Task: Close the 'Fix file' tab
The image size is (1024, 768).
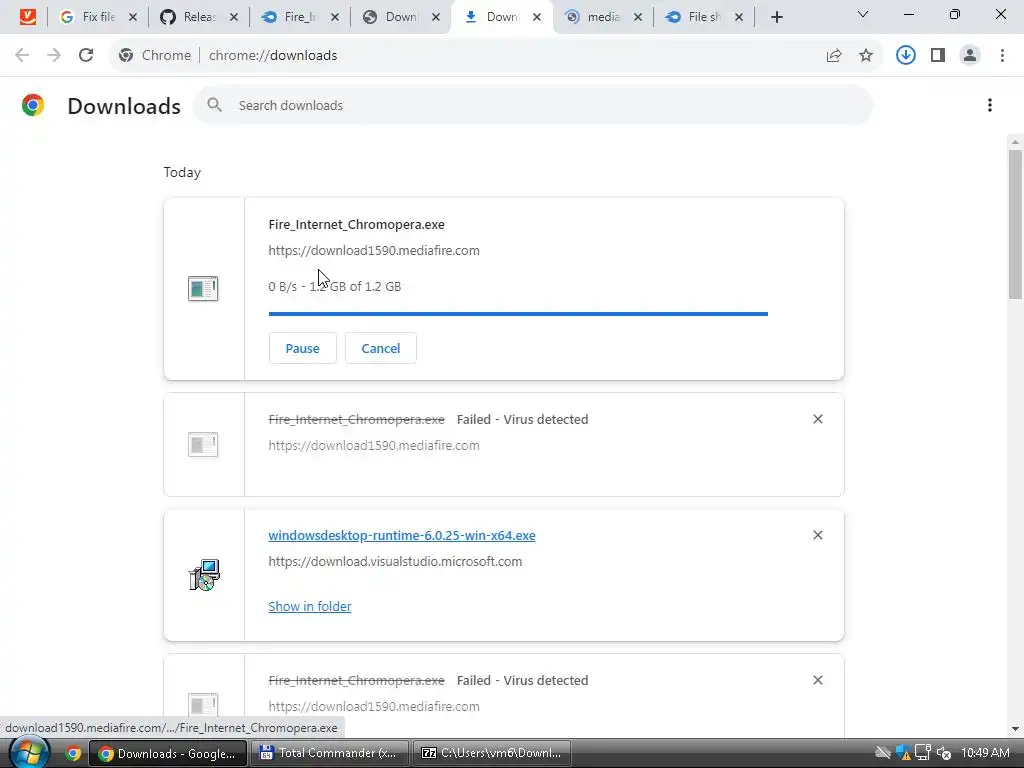Action: 133,18
